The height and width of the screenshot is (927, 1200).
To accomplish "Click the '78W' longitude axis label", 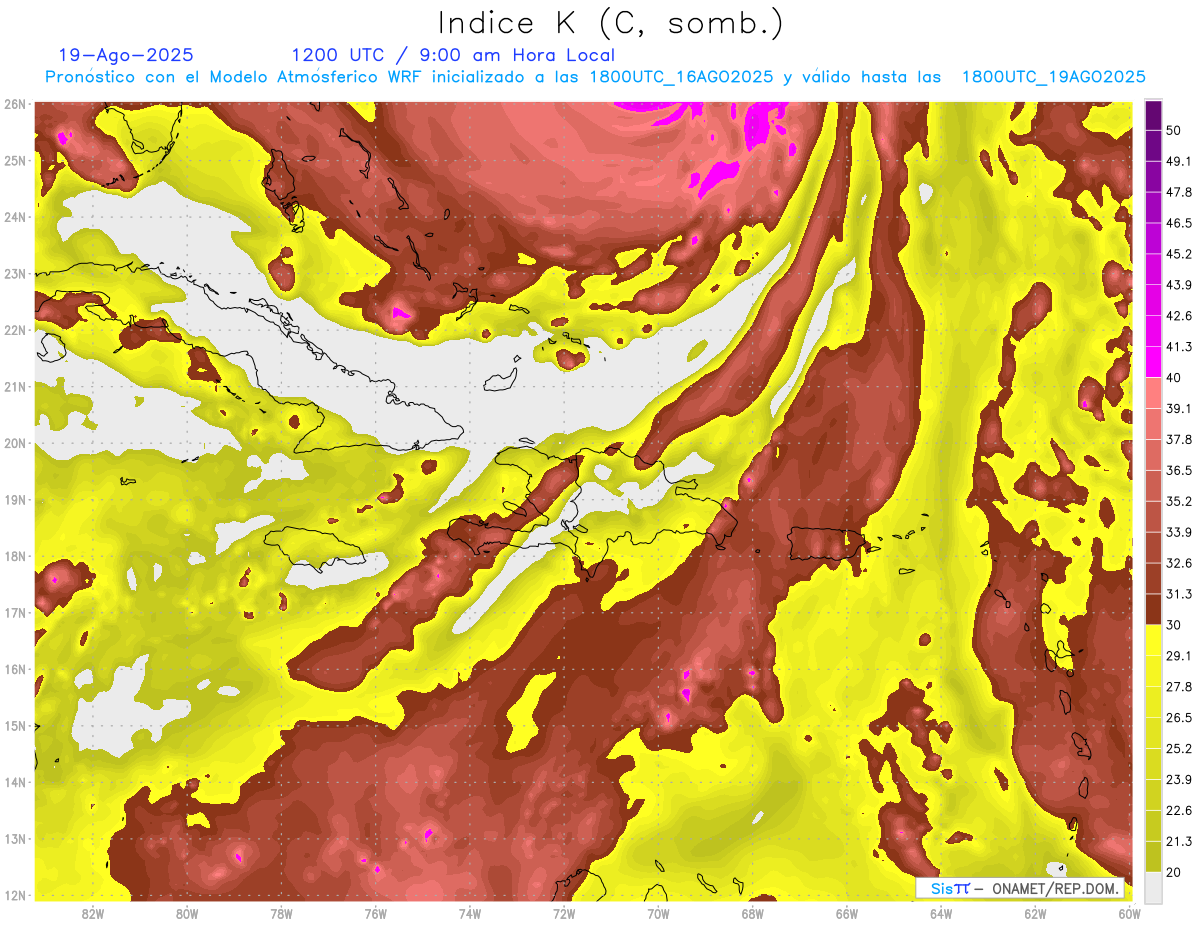I will pos(281,913).
